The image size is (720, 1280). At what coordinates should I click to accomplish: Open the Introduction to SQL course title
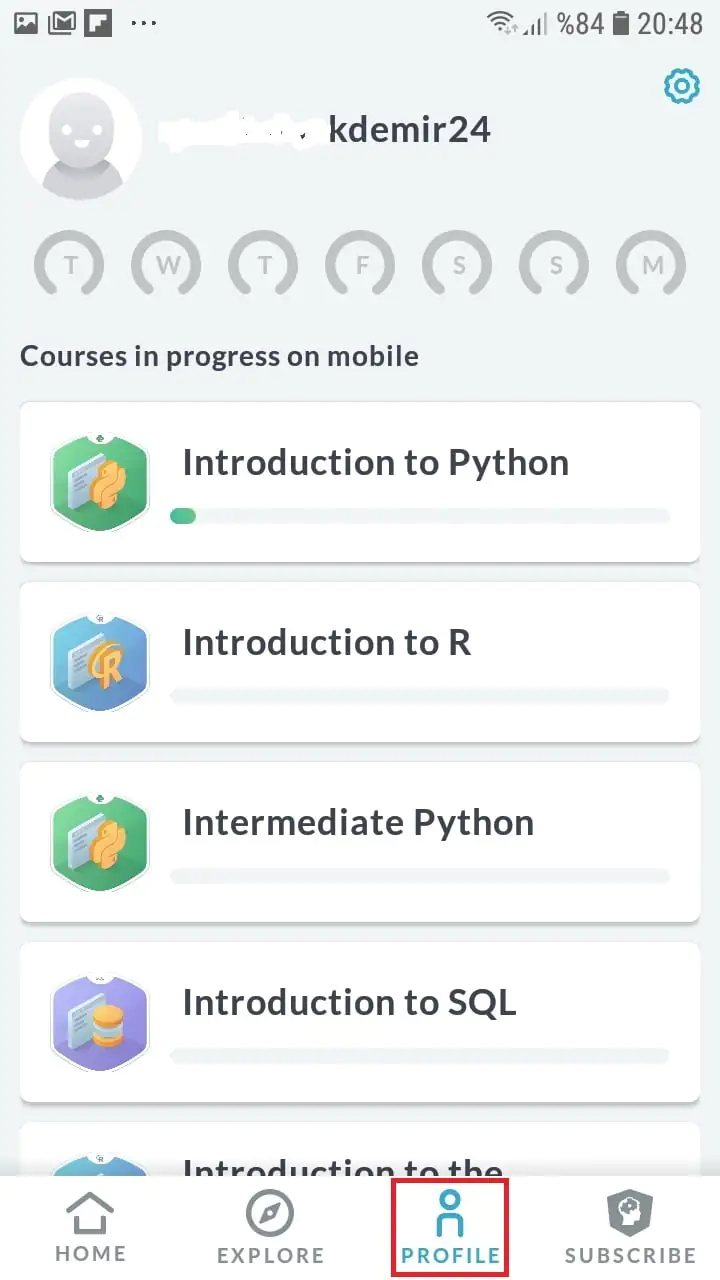[x=349, y=1002]
